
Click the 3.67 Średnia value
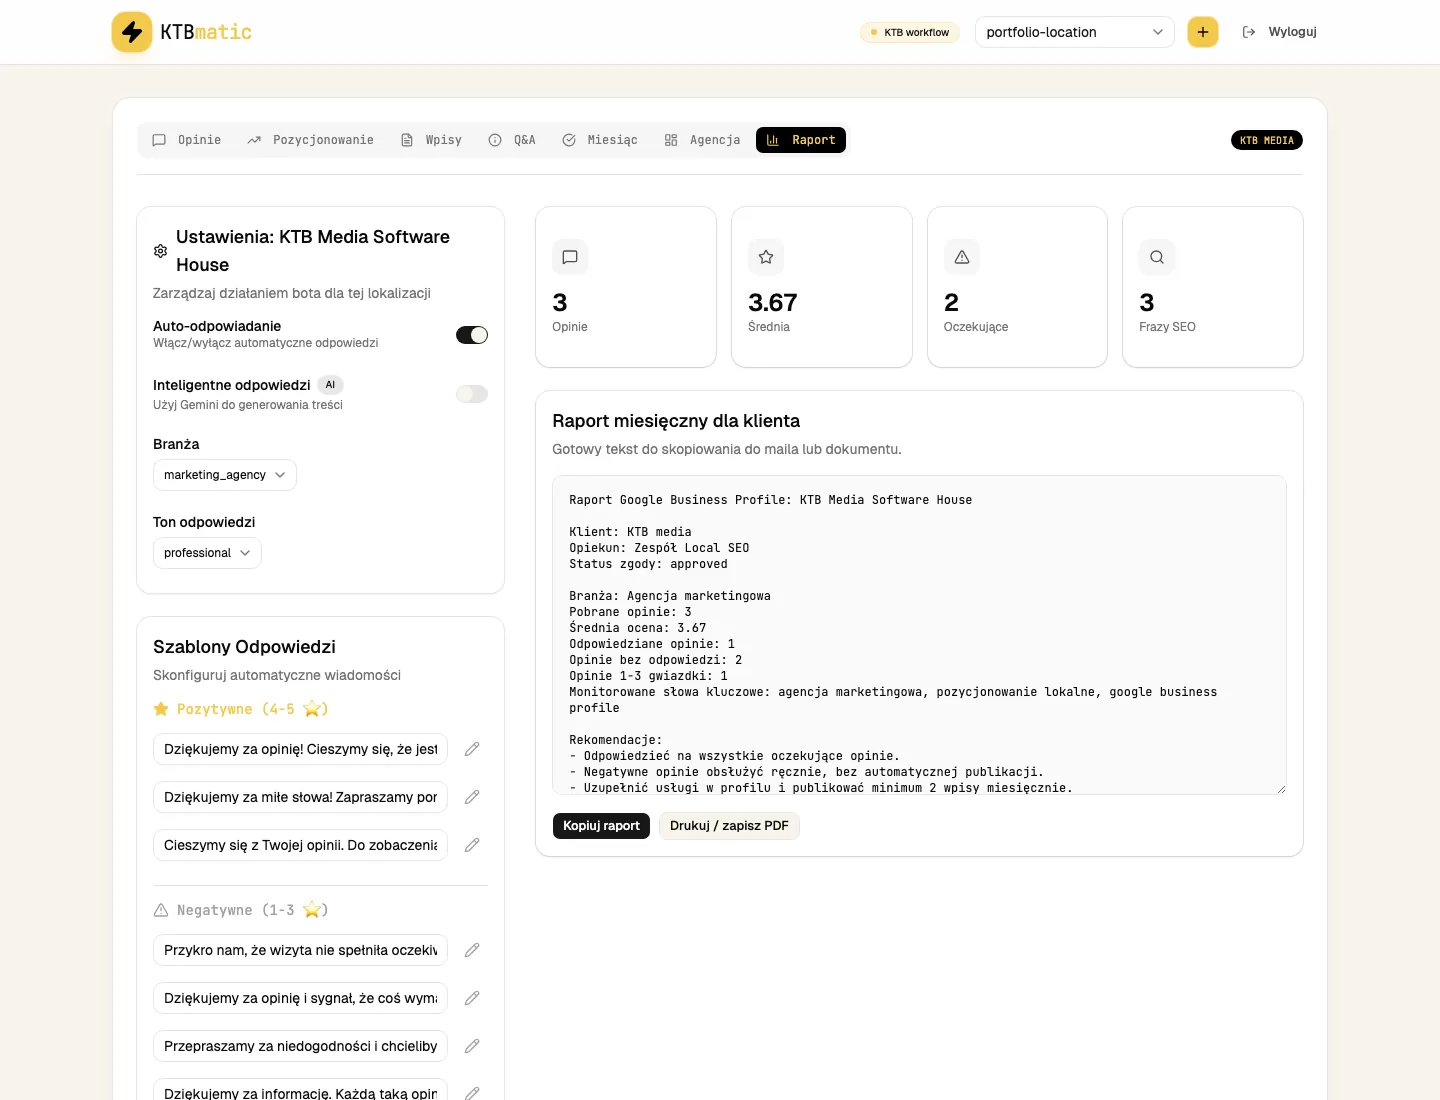point(773,303)
